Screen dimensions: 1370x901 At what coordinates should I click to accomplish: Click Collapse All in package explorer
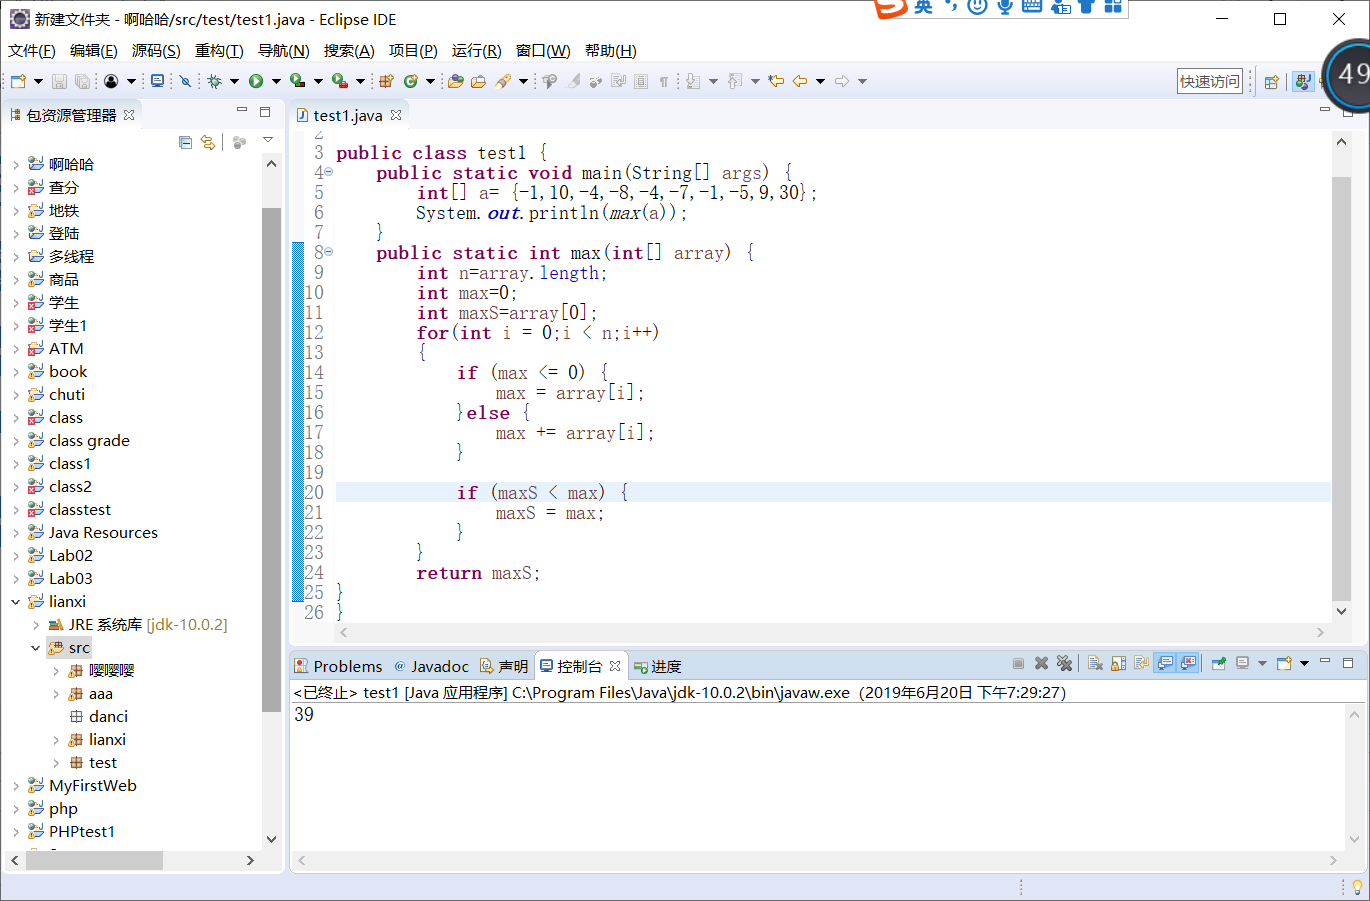185,142
